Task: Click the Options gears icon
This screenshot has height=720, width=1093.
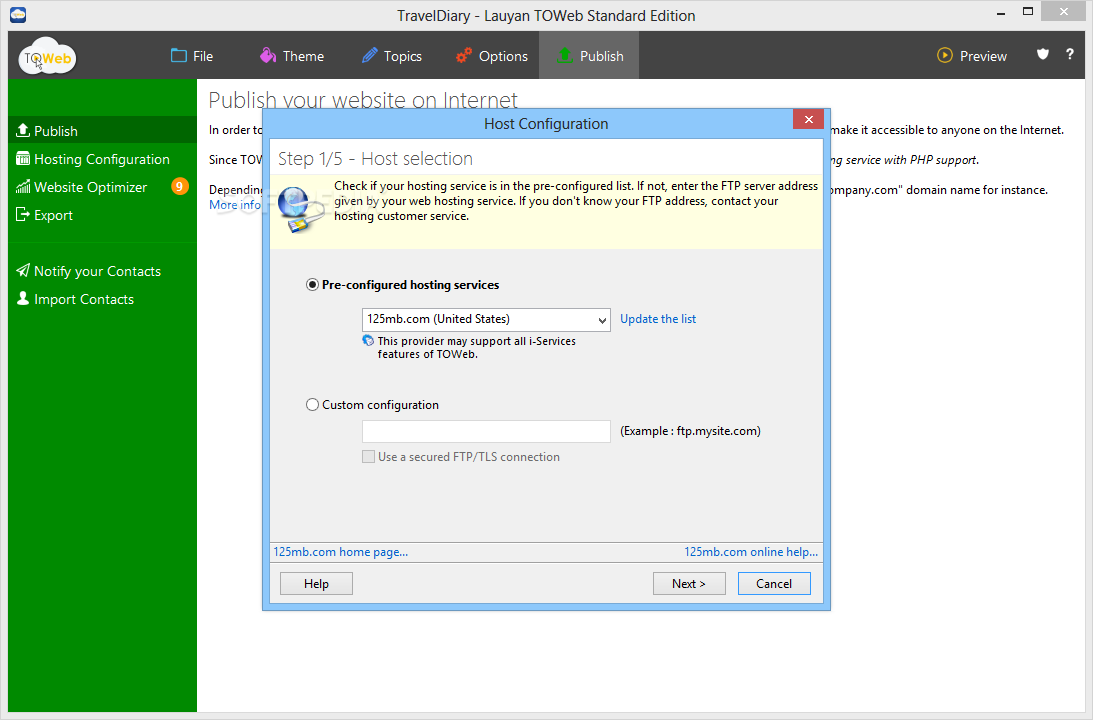Action: point(464,55)
